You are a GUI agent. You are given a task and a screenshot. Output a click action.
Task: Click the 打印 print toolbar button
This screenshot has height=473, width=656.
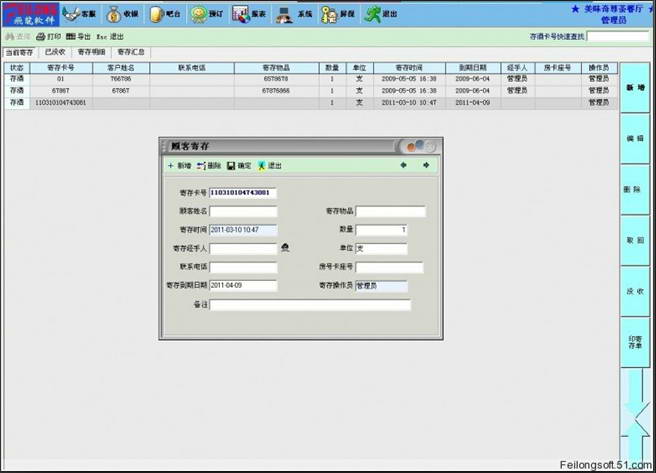tap(49, 37)
